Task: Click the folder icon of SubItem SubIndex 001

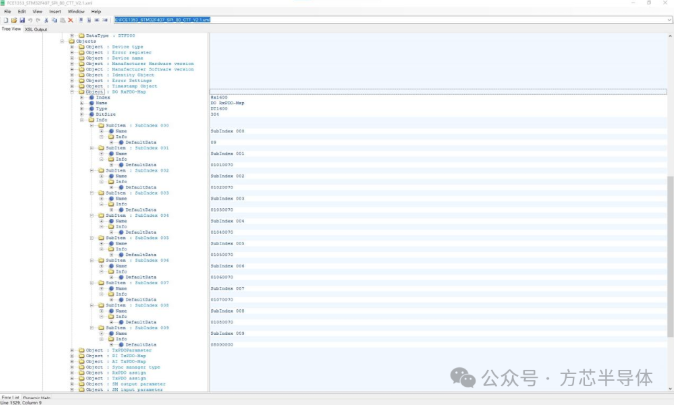Action: pyautogui.click(x=101, y=148)
